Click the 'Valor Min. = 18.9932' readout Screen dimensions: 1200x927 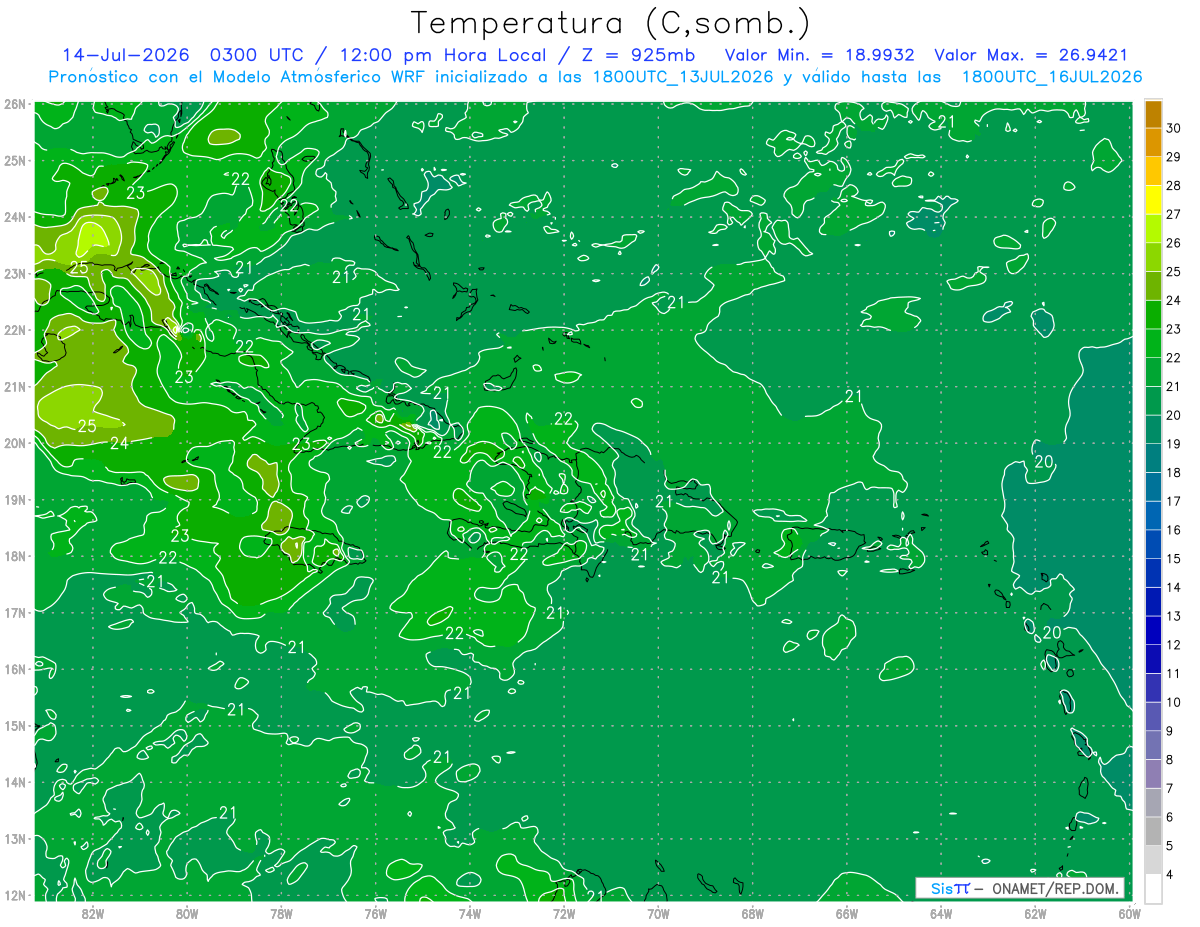[x=820, y=55]
